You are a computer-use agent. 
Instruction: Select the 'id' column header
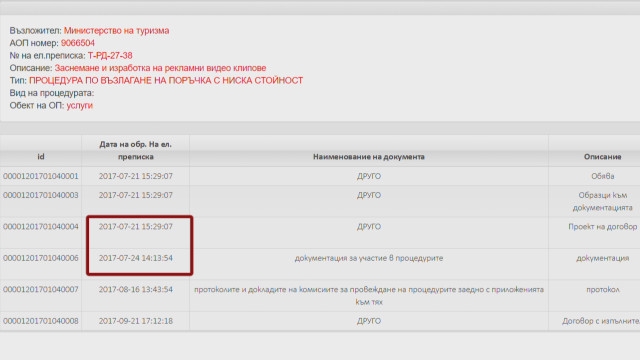point(41,157)
